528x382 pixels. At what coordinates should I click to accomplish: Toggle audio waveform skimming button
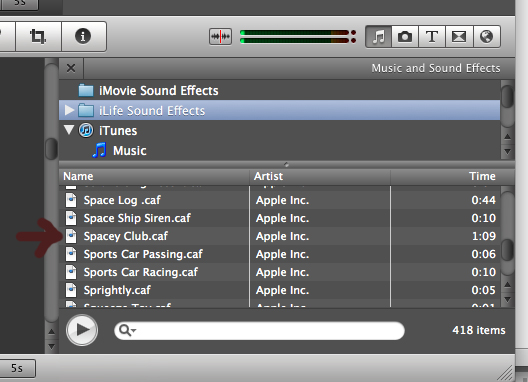[220, 36]
